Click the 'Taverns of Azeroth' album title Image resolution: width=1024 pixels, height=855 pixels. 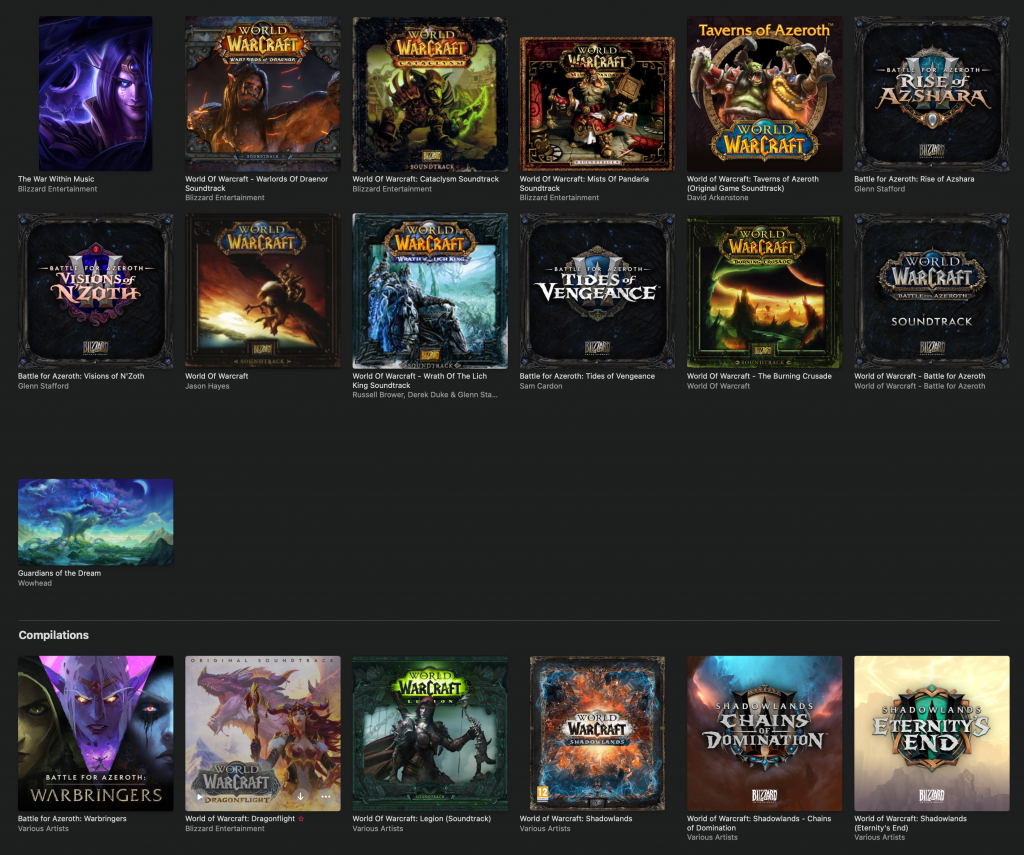pos(752,184)
